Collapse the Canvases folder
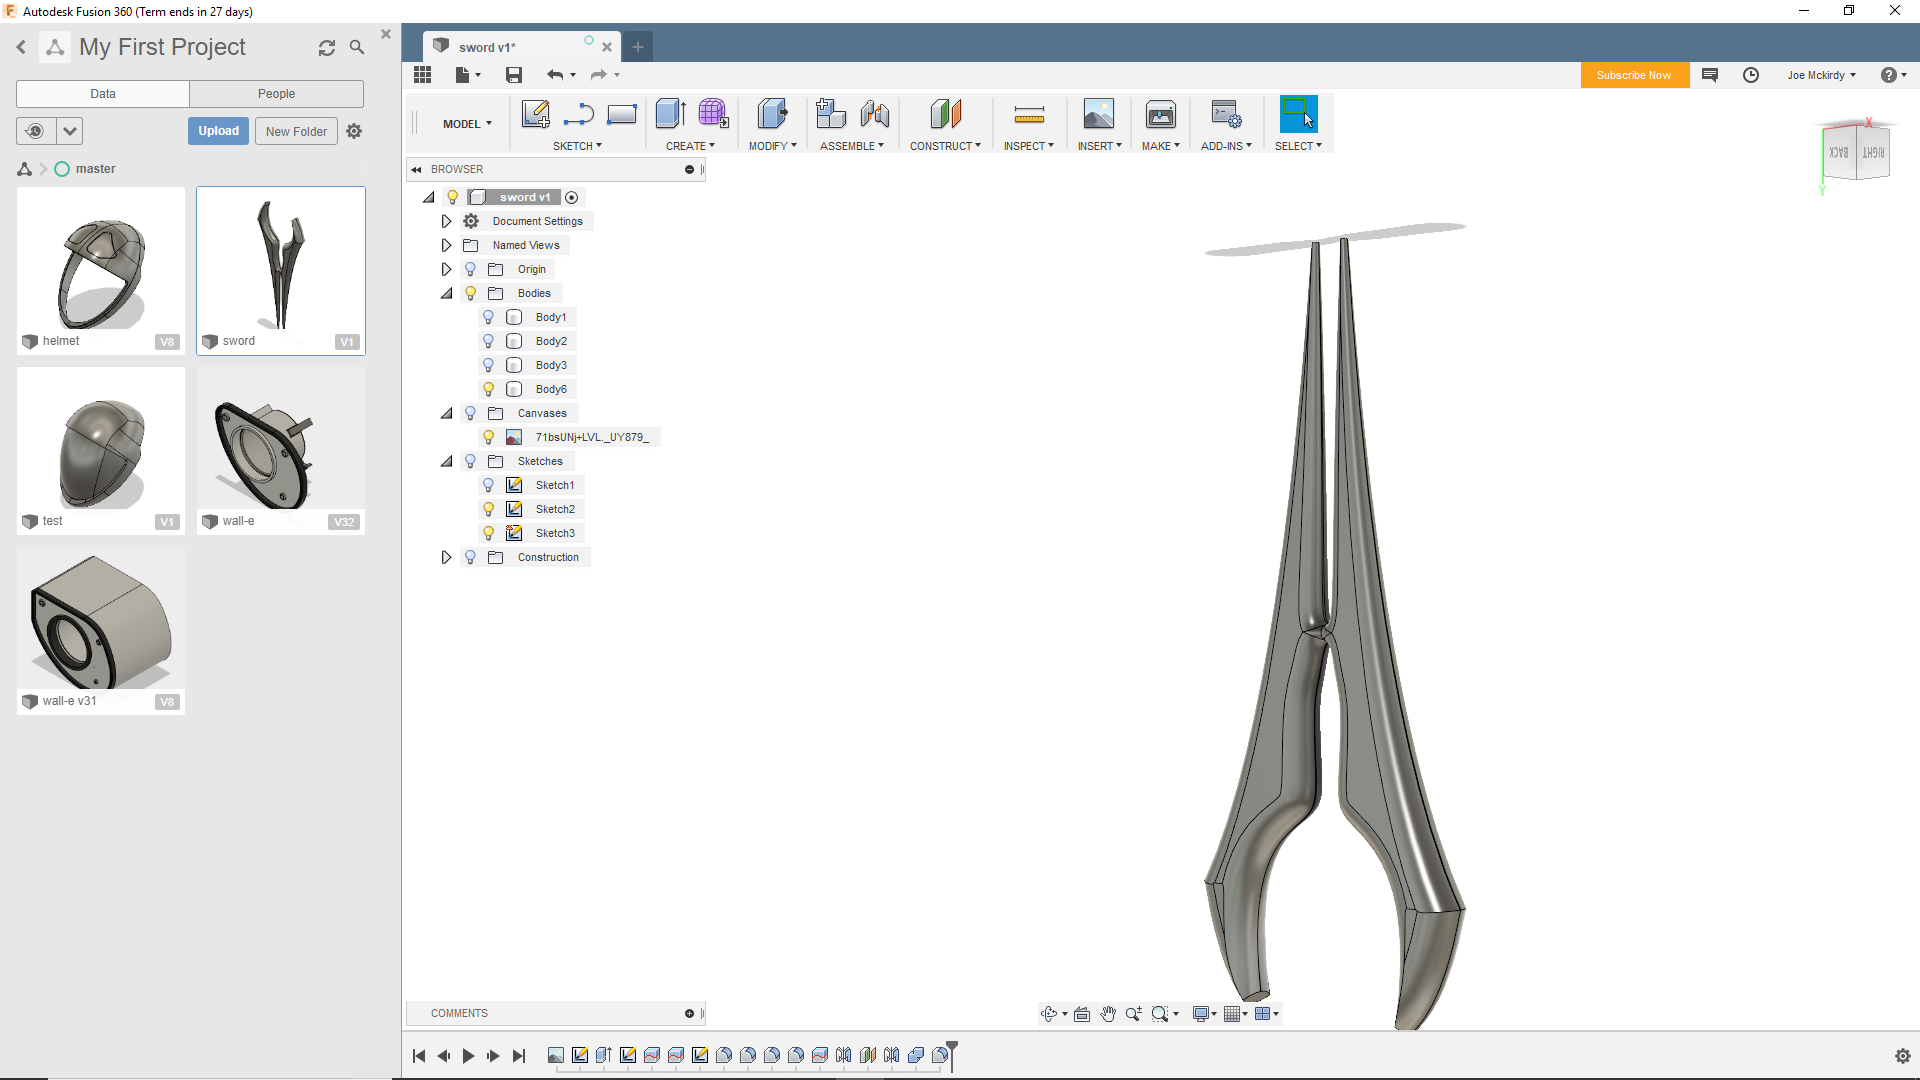 (x=447, y=413)
